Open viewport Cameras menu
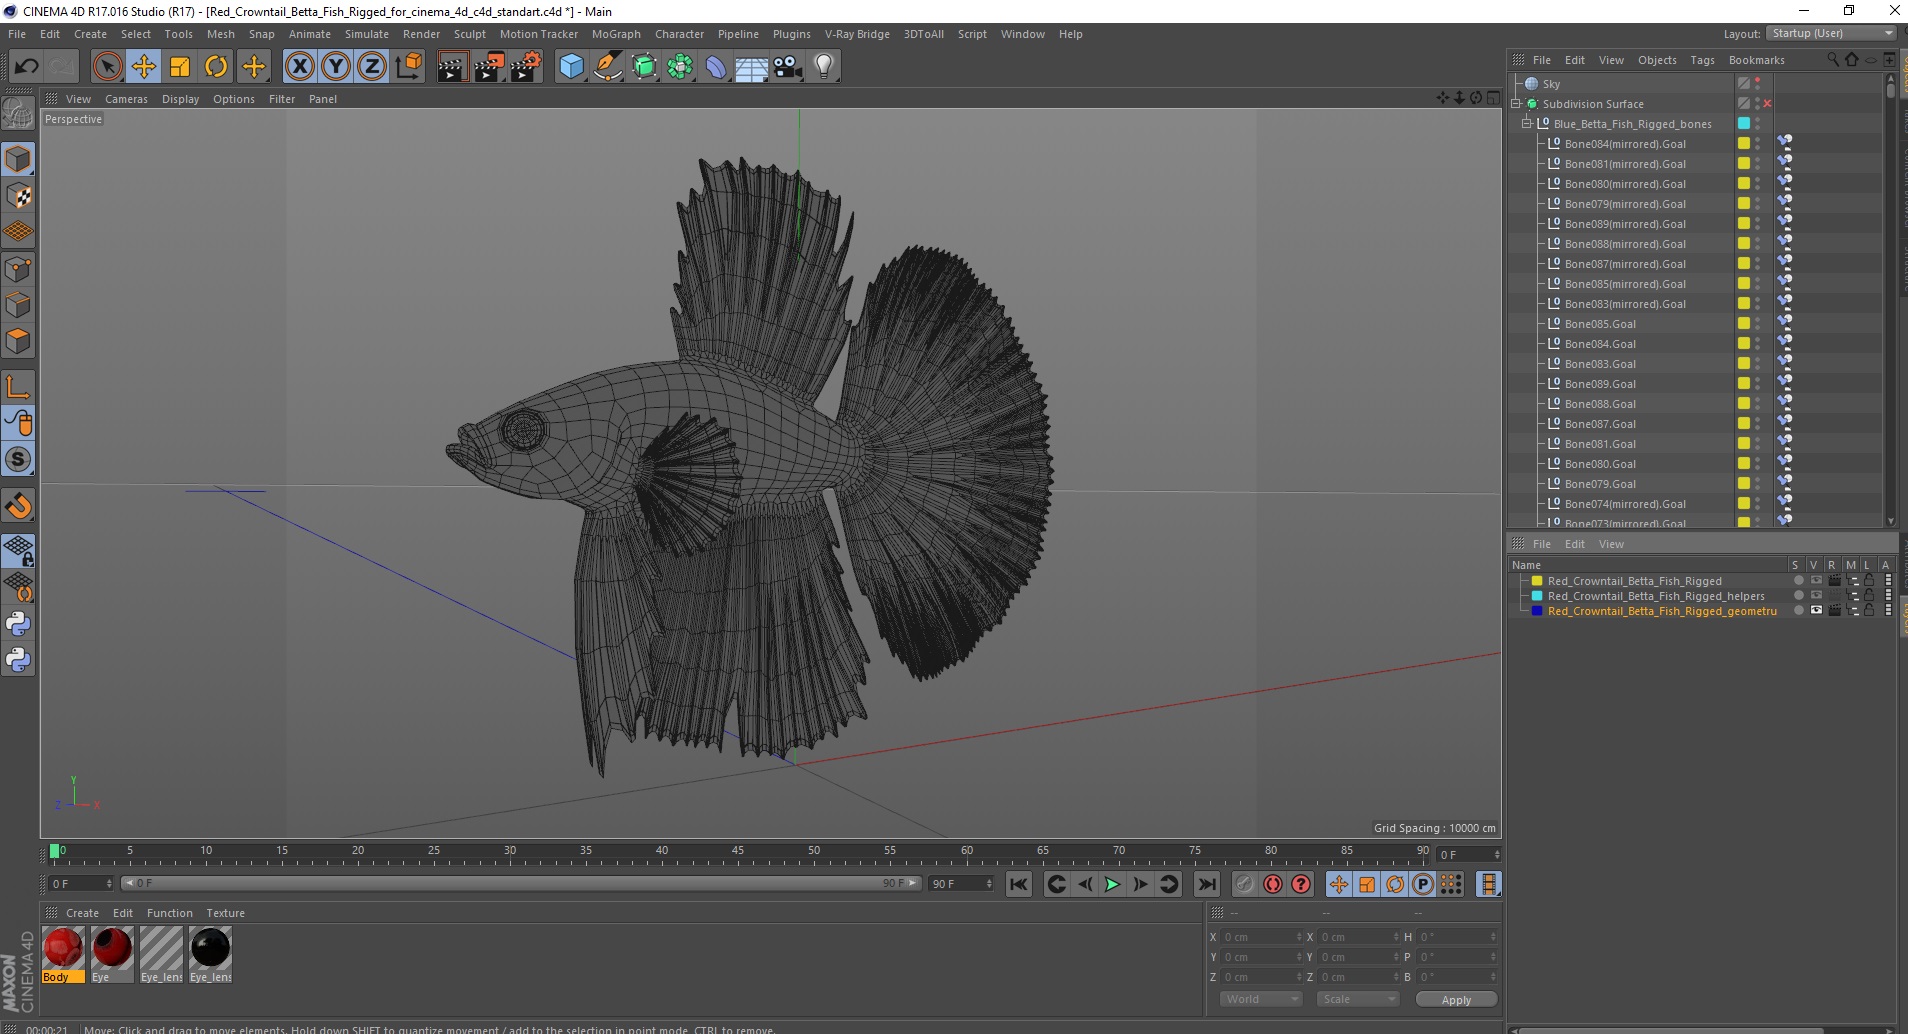Viewport: 1908px width, 1034px height. [126, 99]
